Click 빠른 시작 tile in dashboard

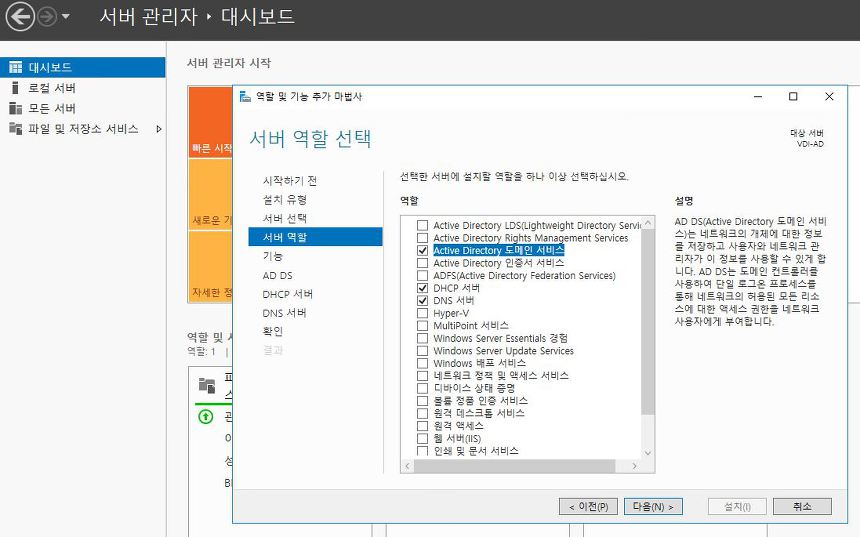[x=211, y=122]
